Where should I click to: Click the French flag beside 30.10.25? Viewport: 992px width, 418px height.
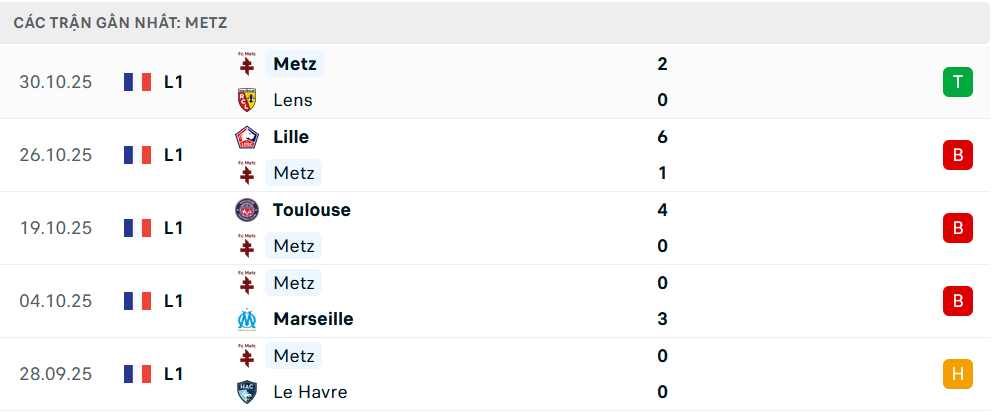(137, 82)
